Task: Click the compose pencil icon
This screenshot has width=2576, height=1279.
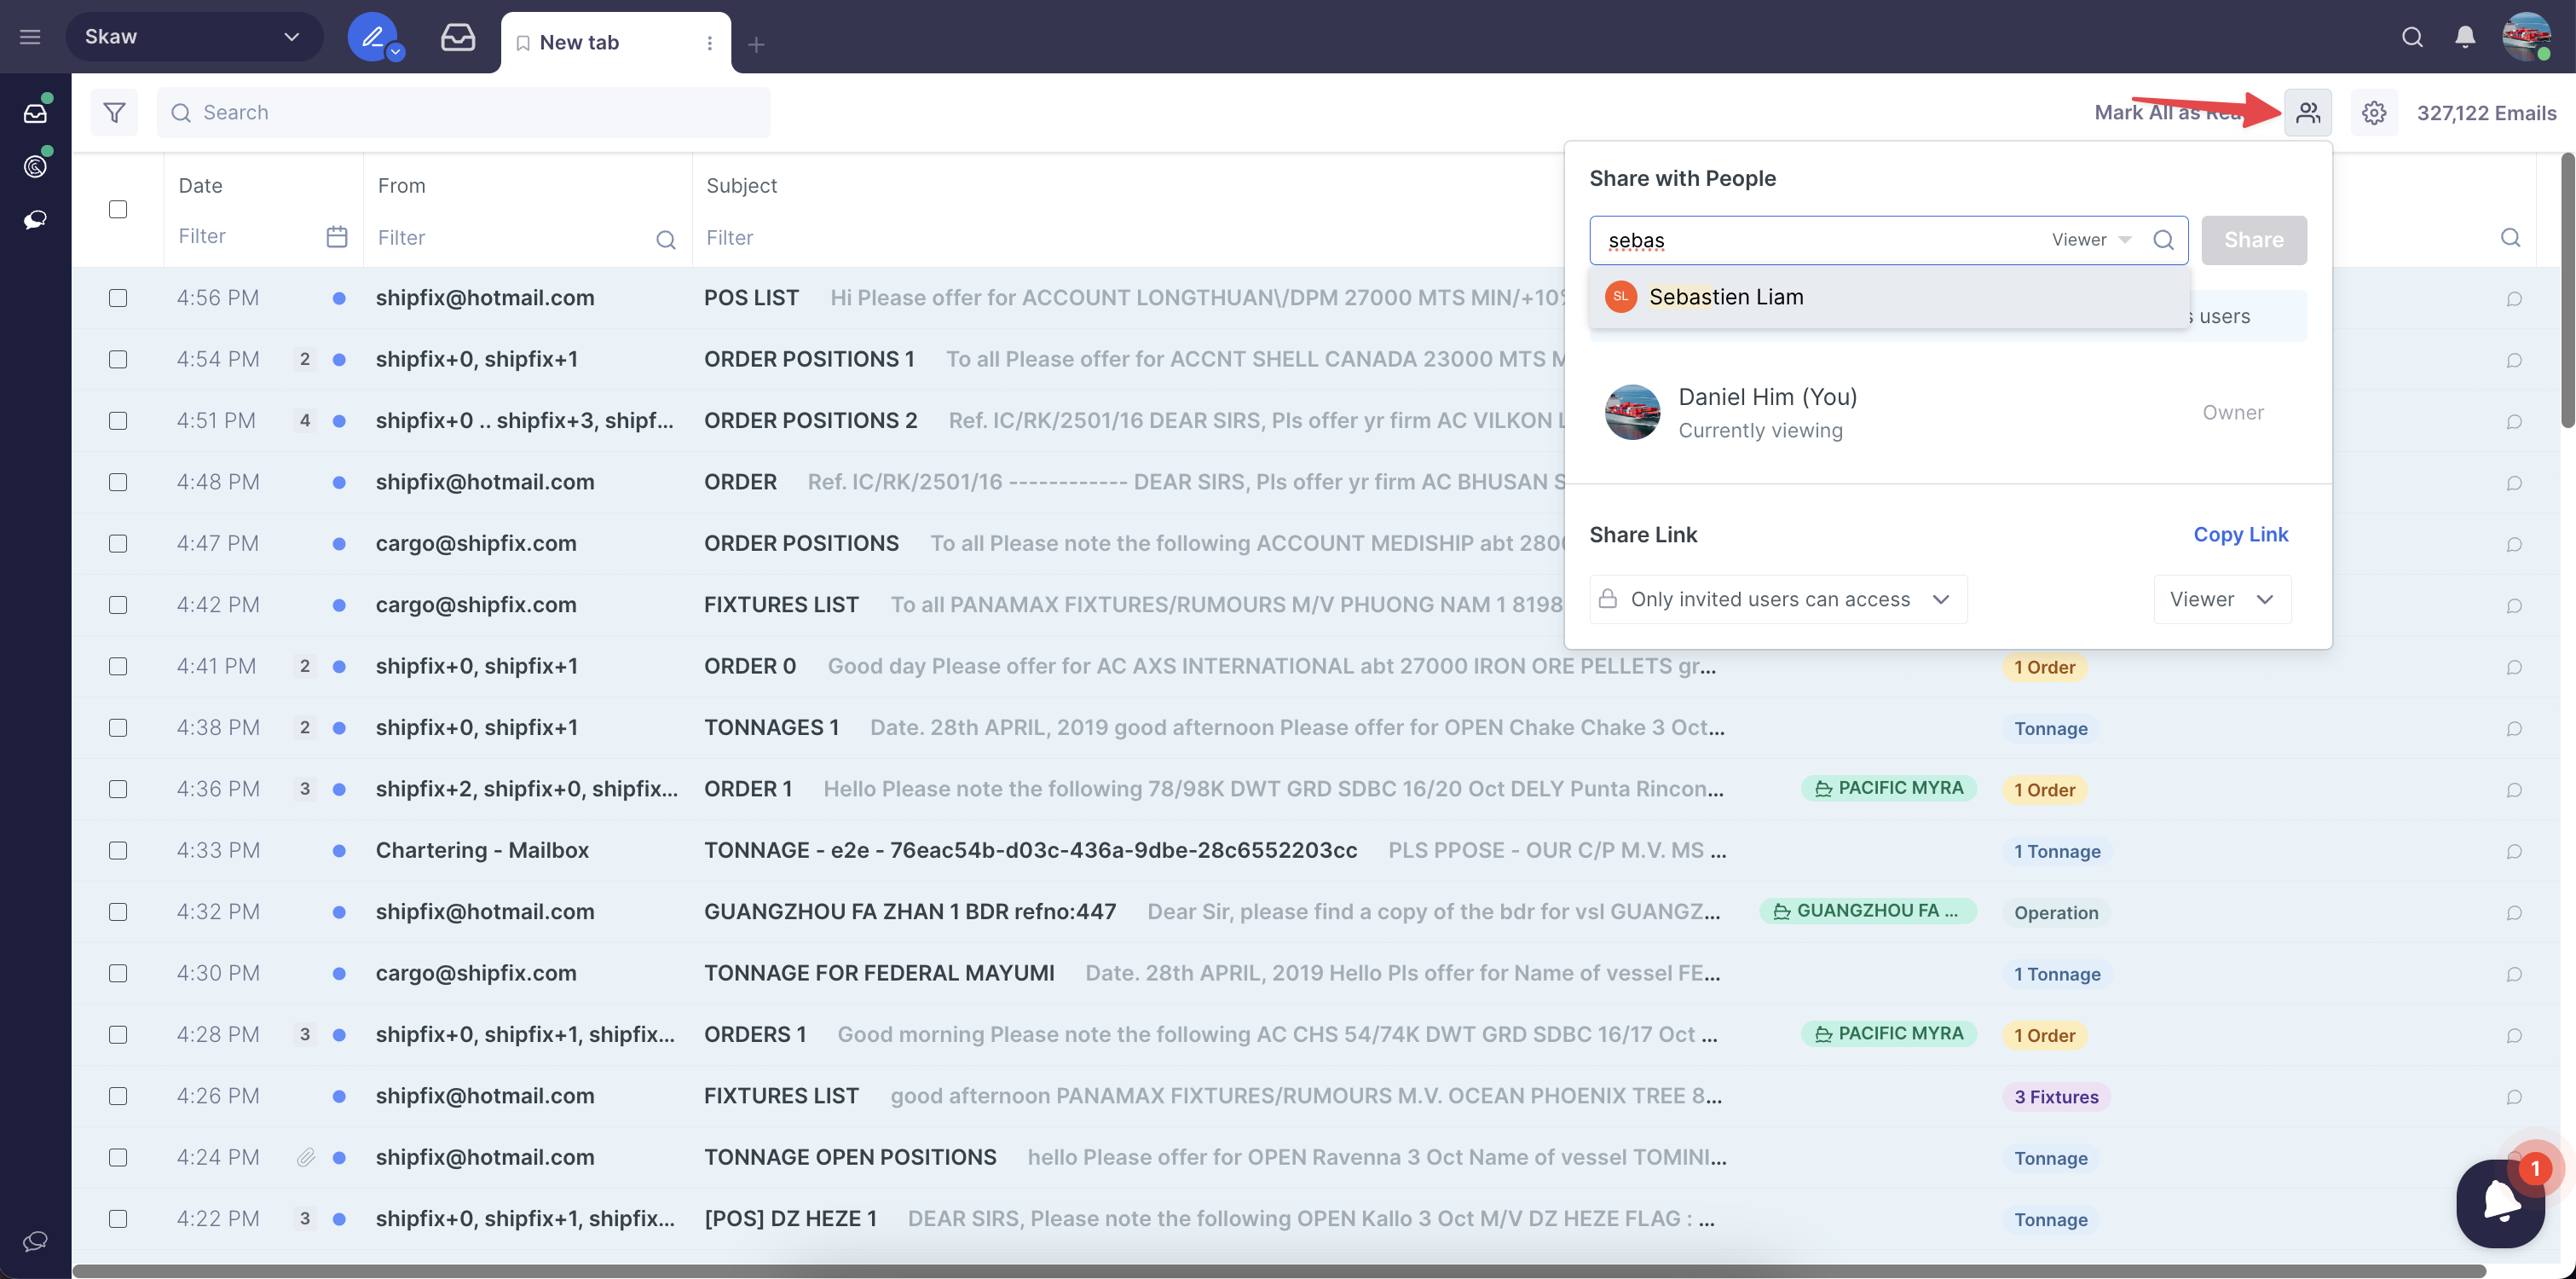Action: click(372, 37)
